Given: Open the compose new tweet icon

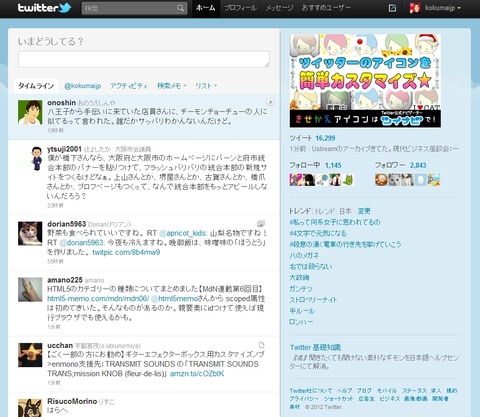Looking at the screenshot, I should click(x=392, y=8).
